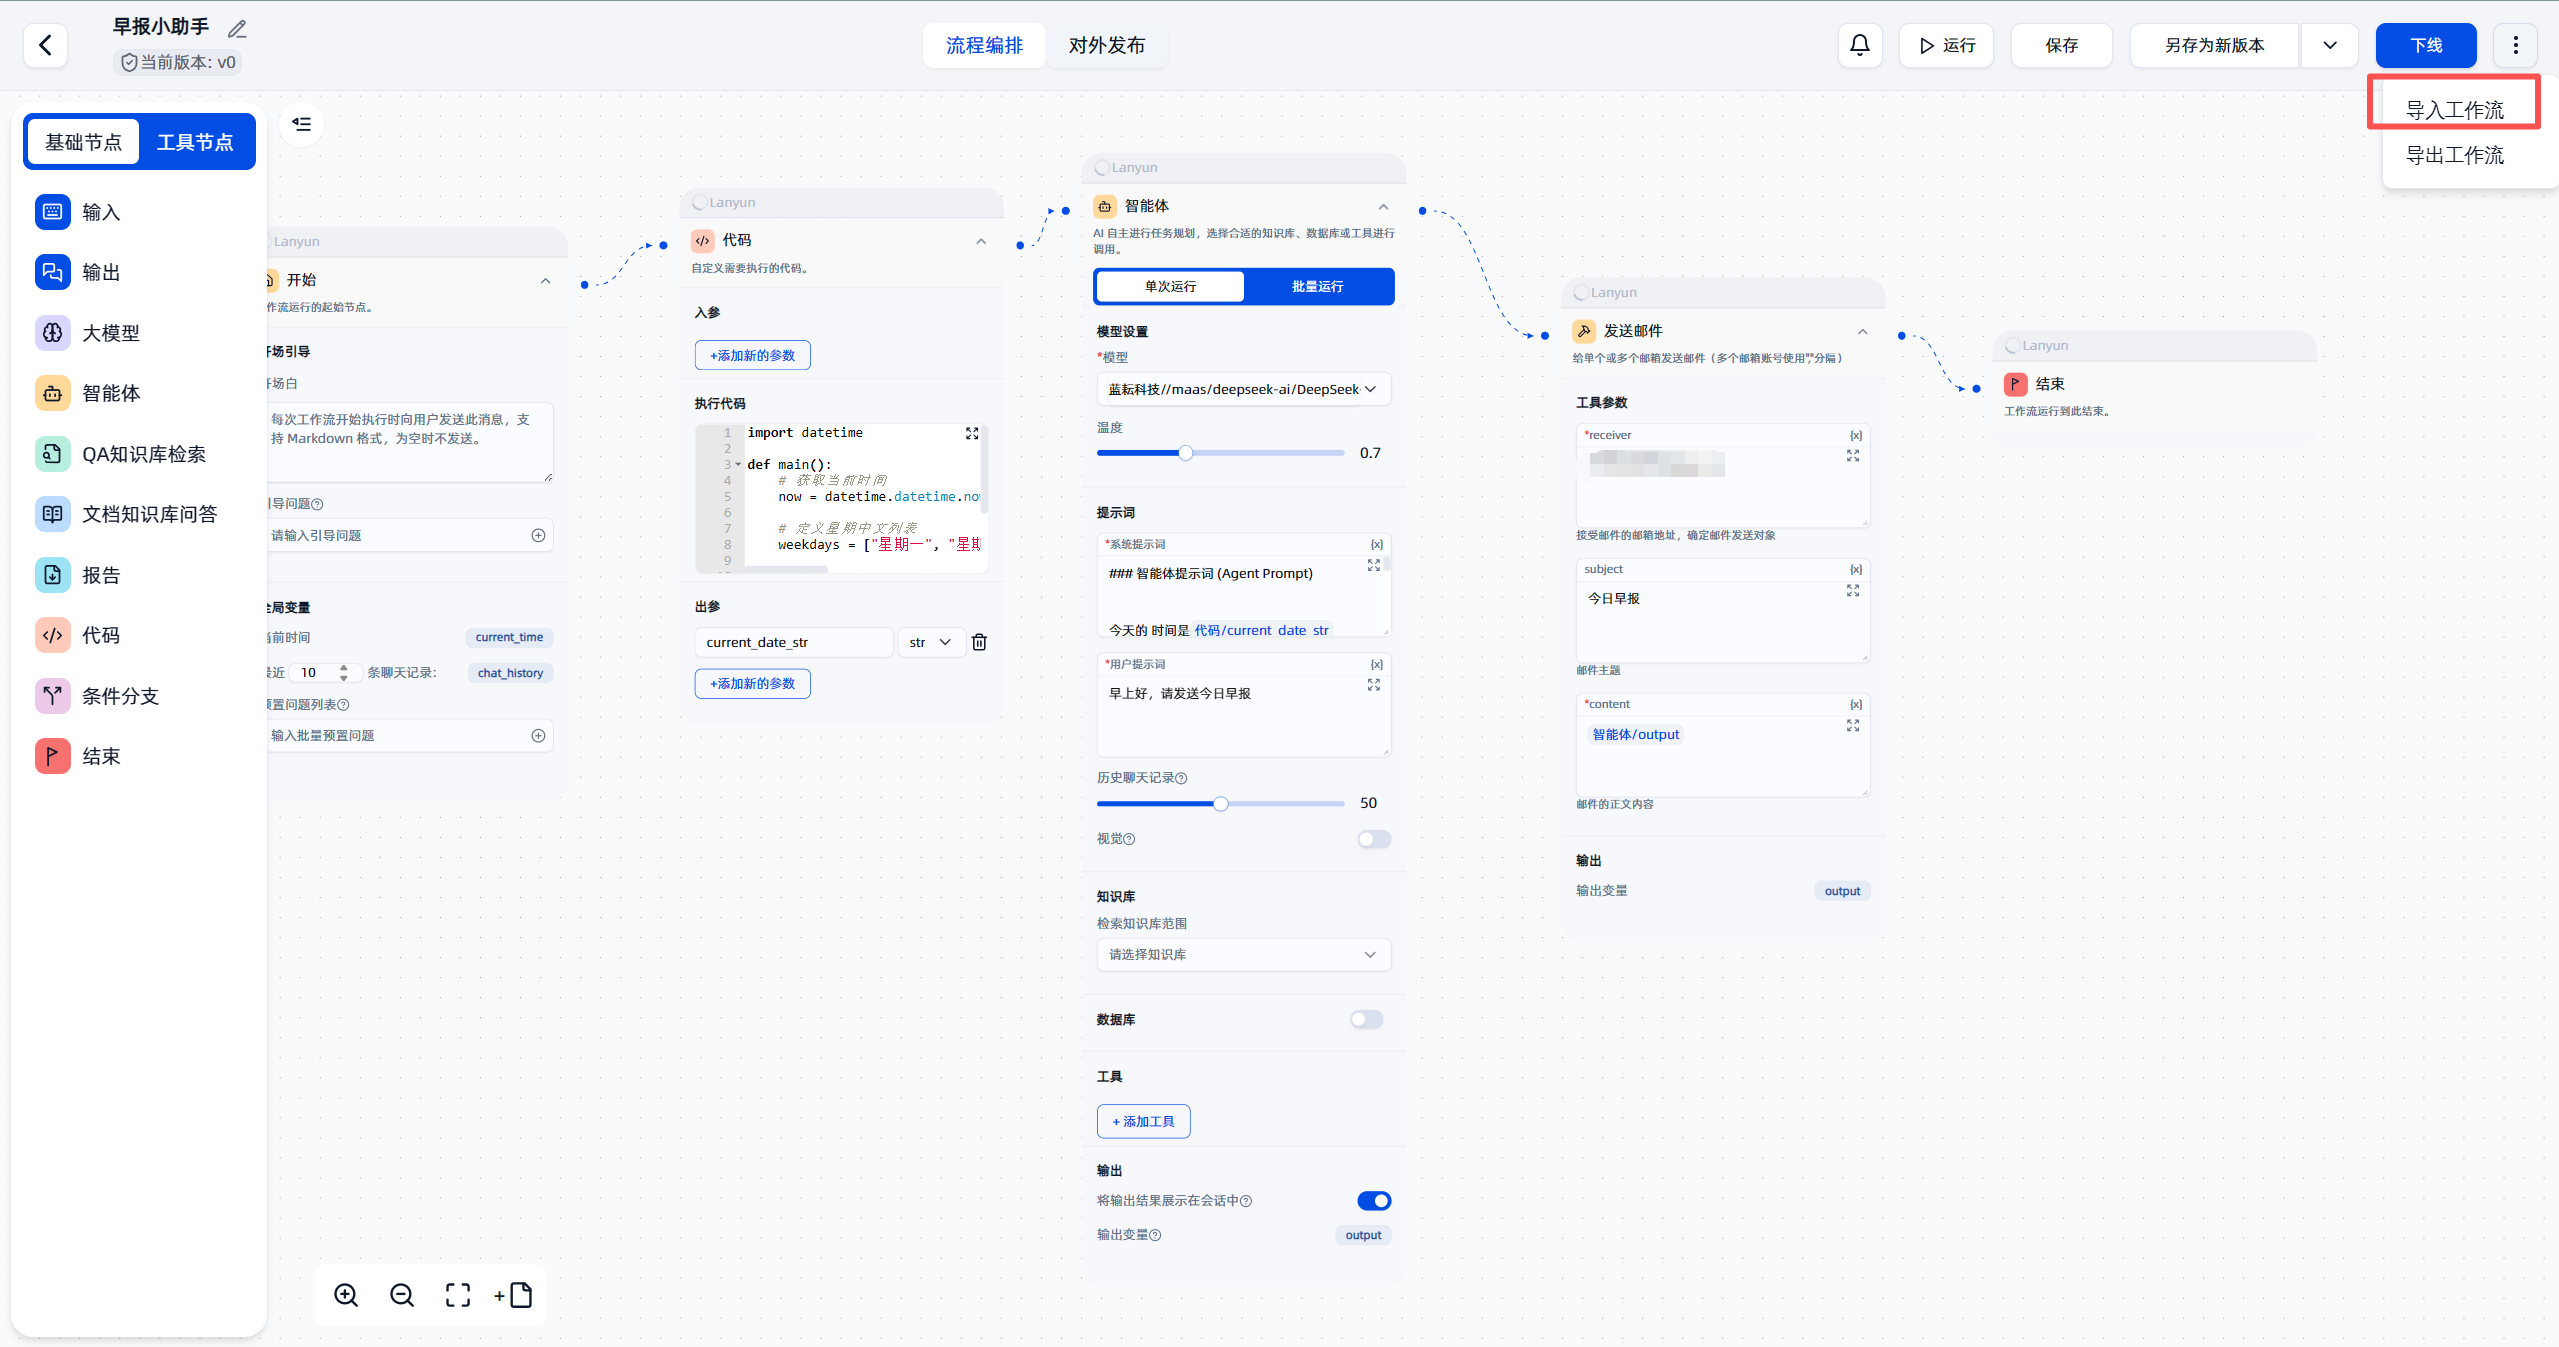Image resolution: width=2559 pixels, height=1347 pixels.
Task: Click the 保存 button
Action: 2061,45
